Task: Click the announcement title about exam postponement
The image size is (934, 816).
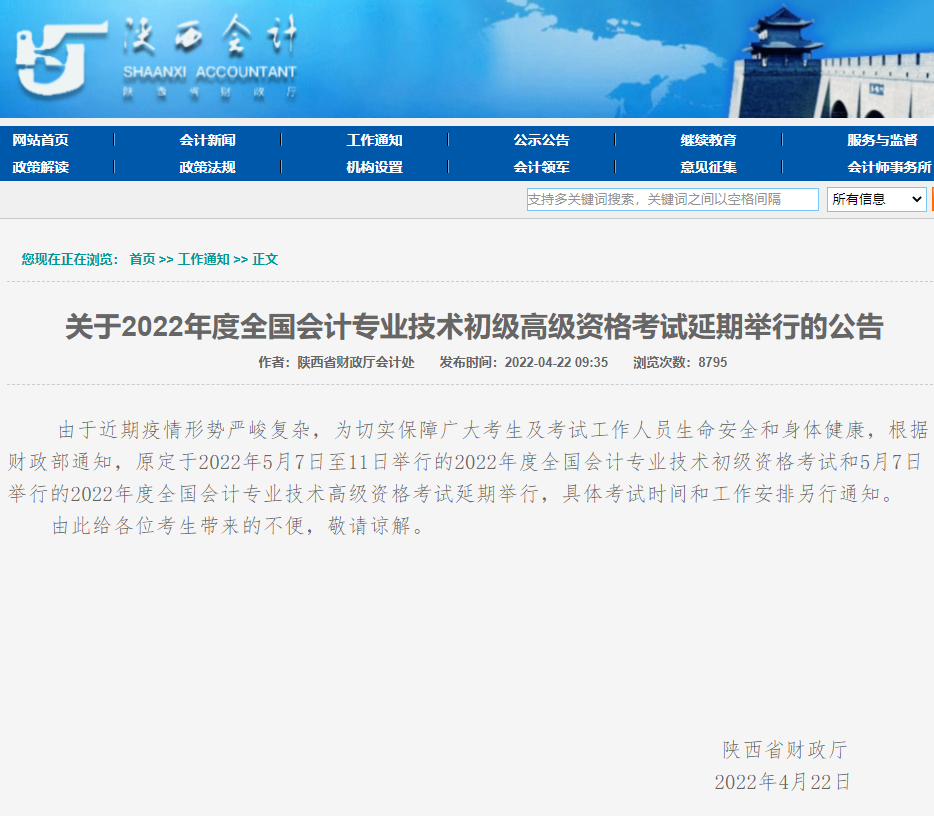Action: pyautogui.click(x=467, y=323)
